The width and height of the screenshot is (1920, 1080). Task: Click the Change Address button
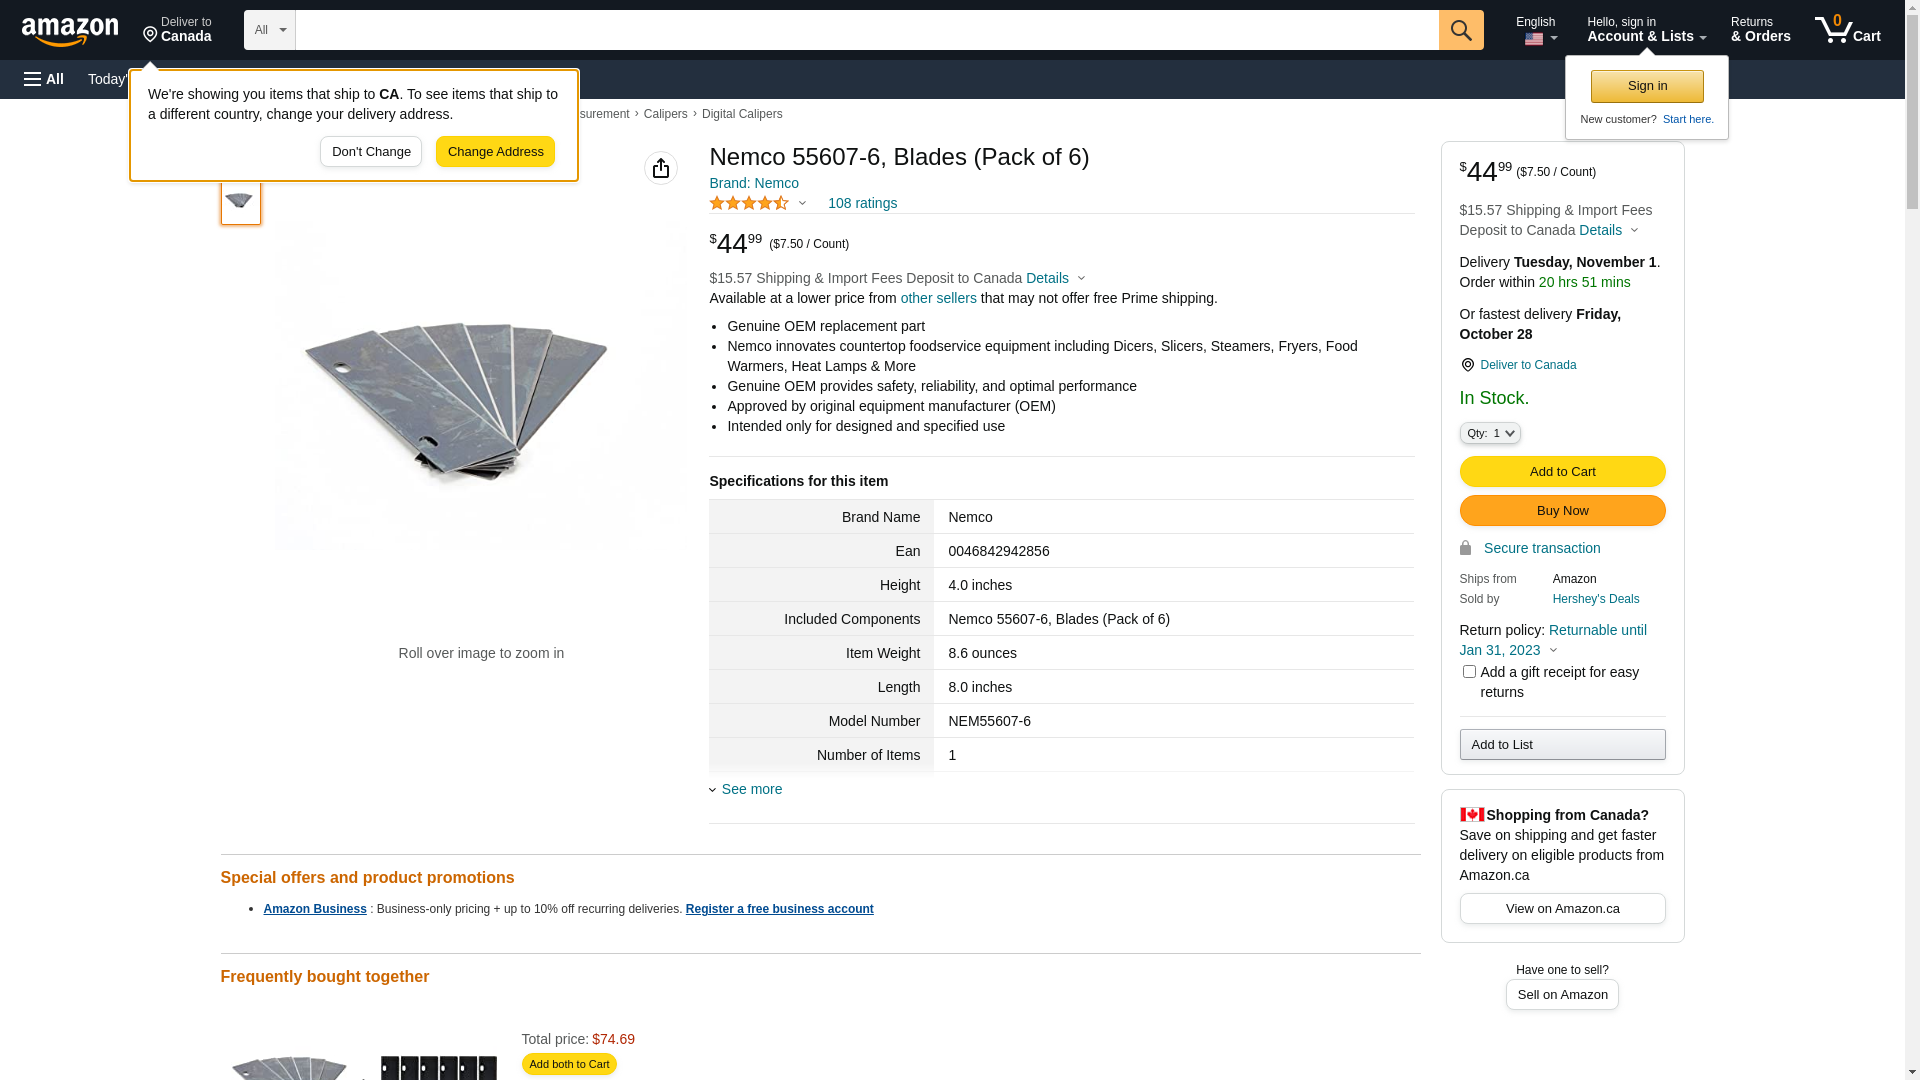pyautogui.click(x=495, y=152)
